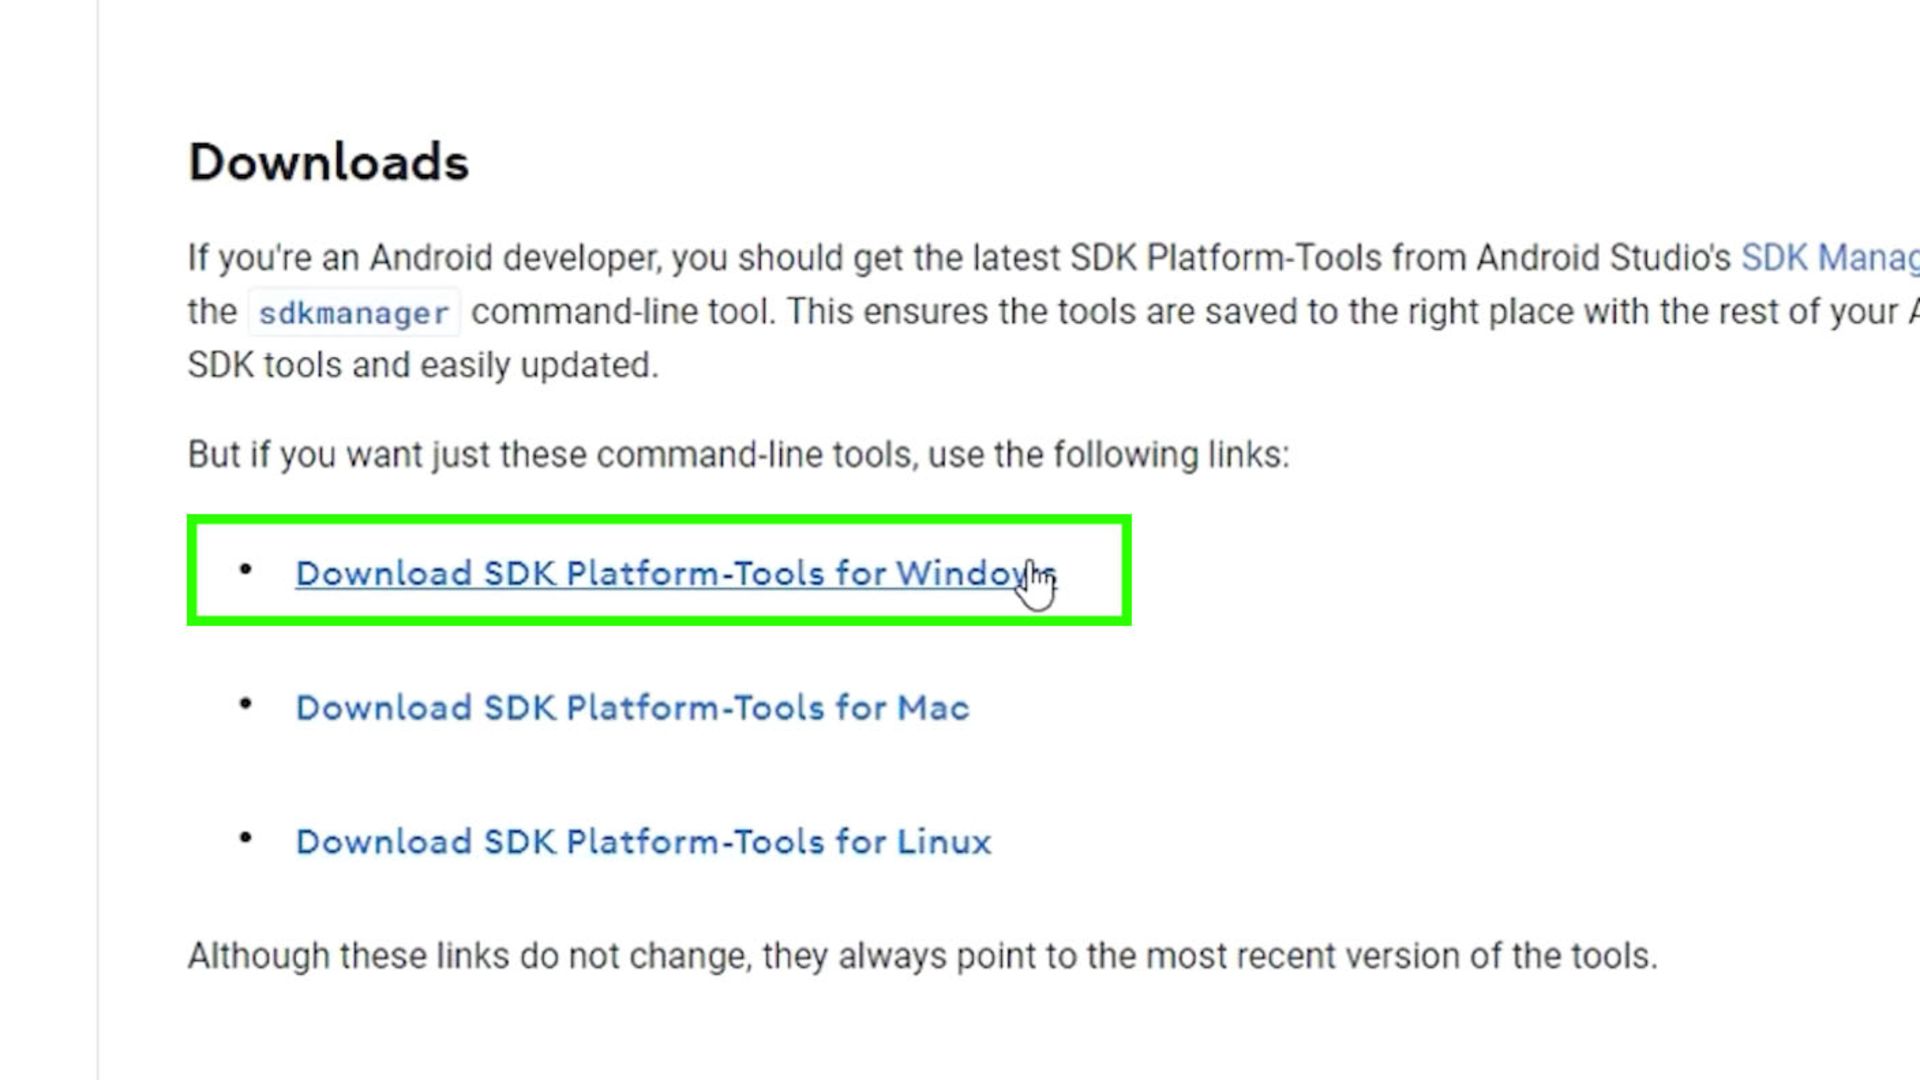
Task: Click the Downloads section heading
Action: point(328,162)
